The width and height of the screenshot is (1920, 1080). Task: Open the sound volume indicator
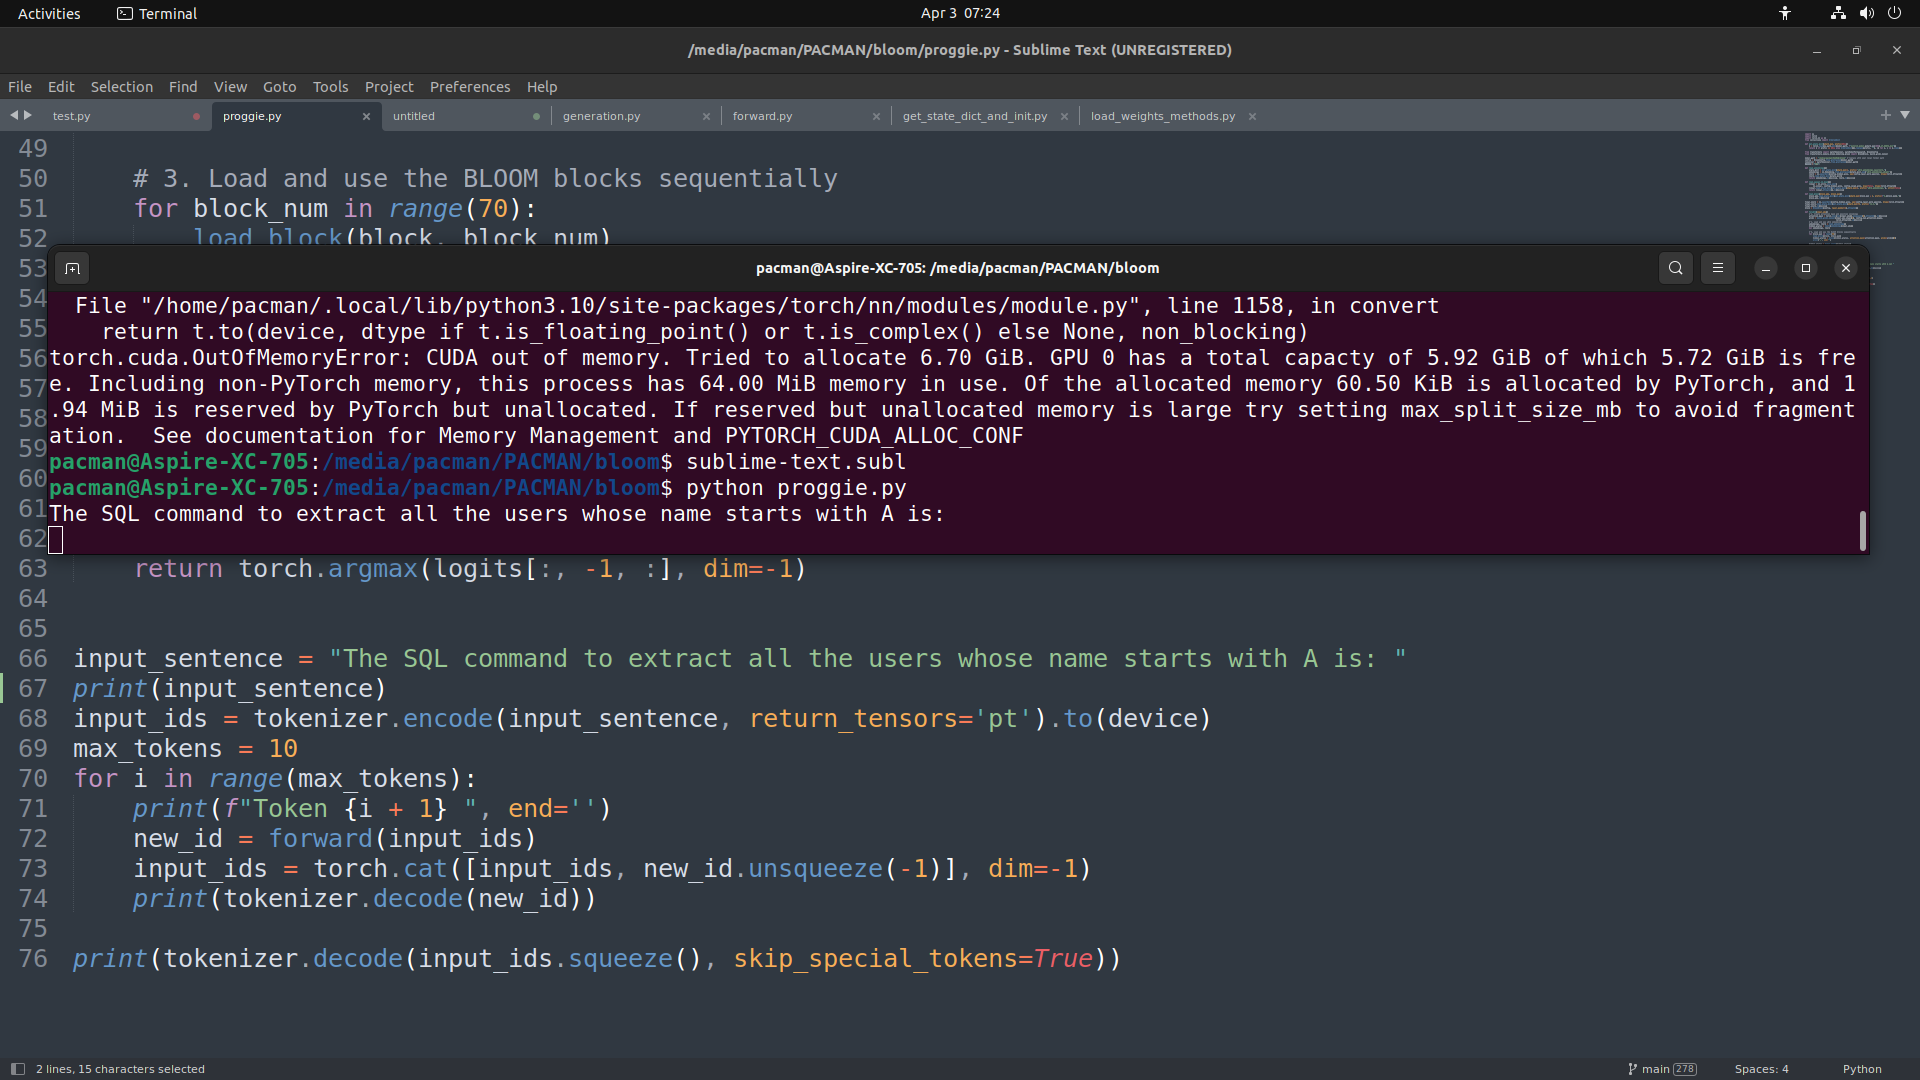[x=1866, y=13]
